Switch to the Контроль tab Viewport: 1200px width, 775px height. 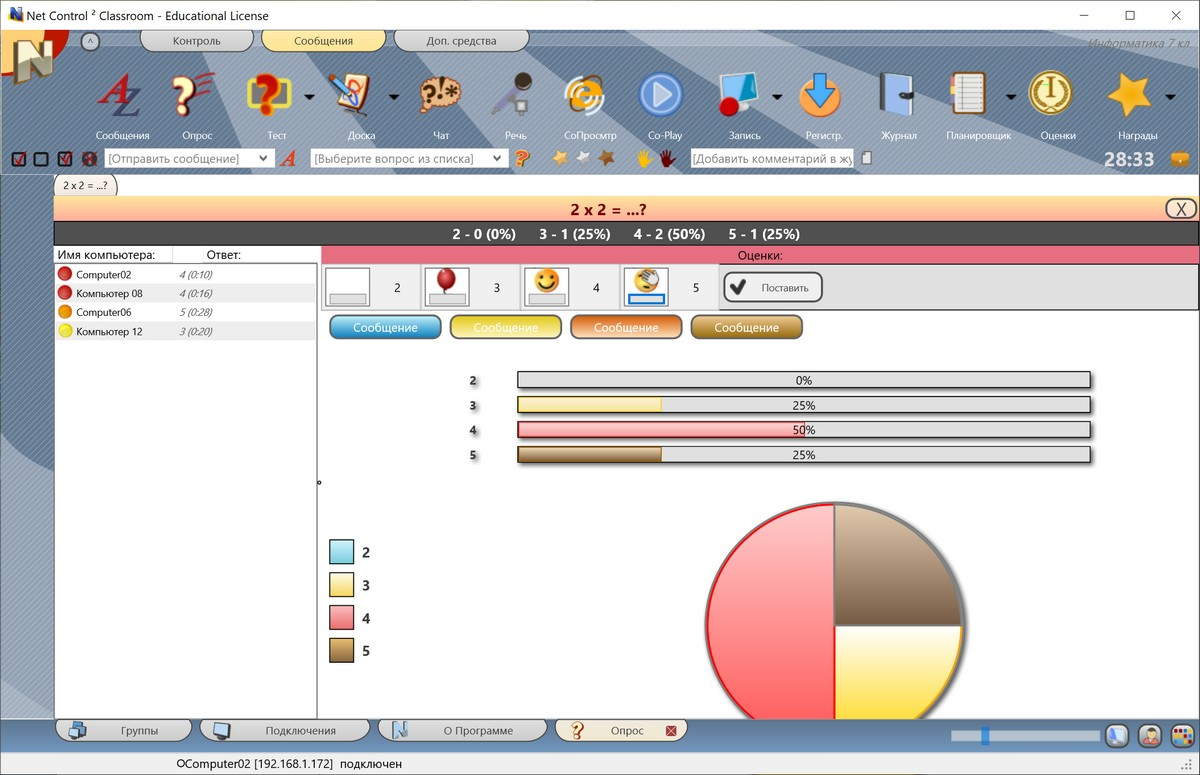coord(196,41)
